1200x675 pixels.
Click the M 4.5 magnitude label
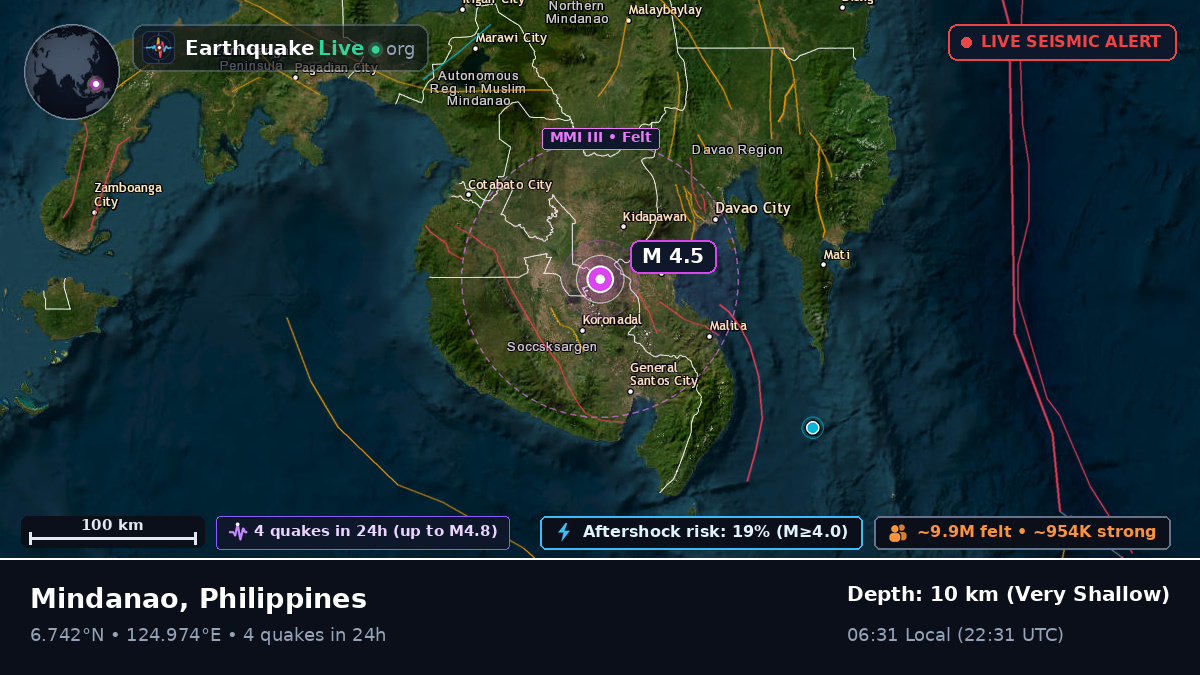click(673, 256)
